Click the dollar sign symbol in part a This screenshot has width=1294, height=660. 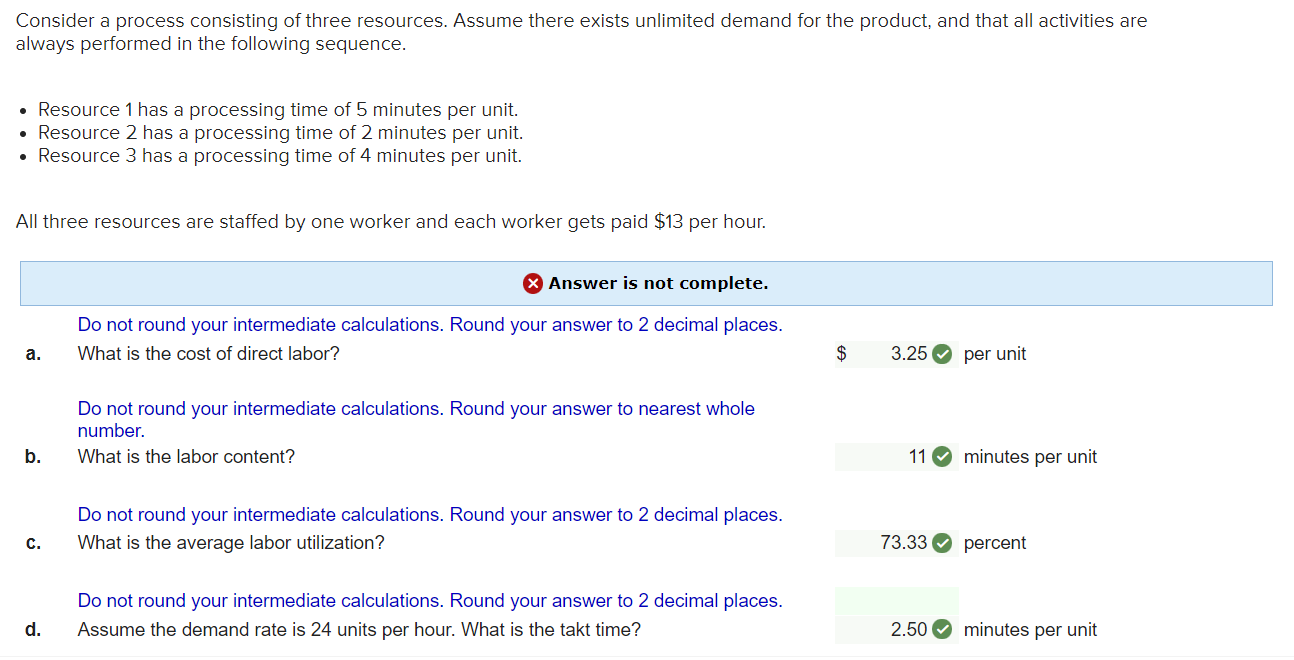[x=840, y=353]
